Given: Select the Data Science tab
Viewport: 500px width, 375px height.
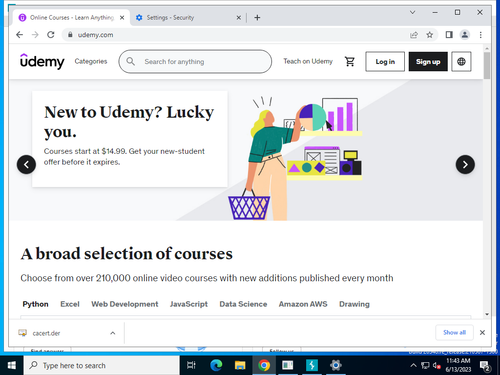Looking at the screenshot, I should click(x=243, y=304).
